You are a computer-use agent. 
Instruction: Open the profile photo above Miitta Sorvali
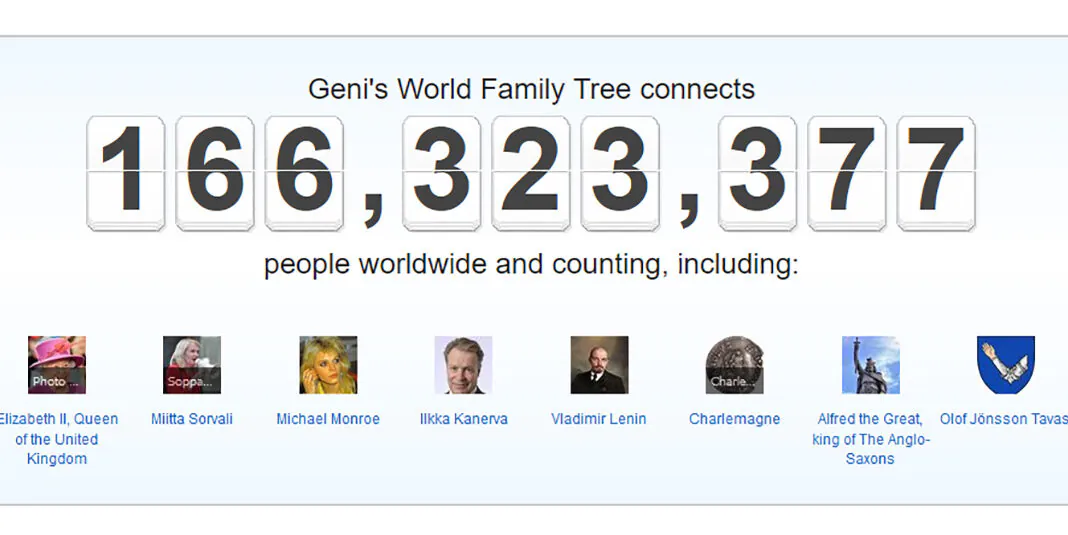192,365
